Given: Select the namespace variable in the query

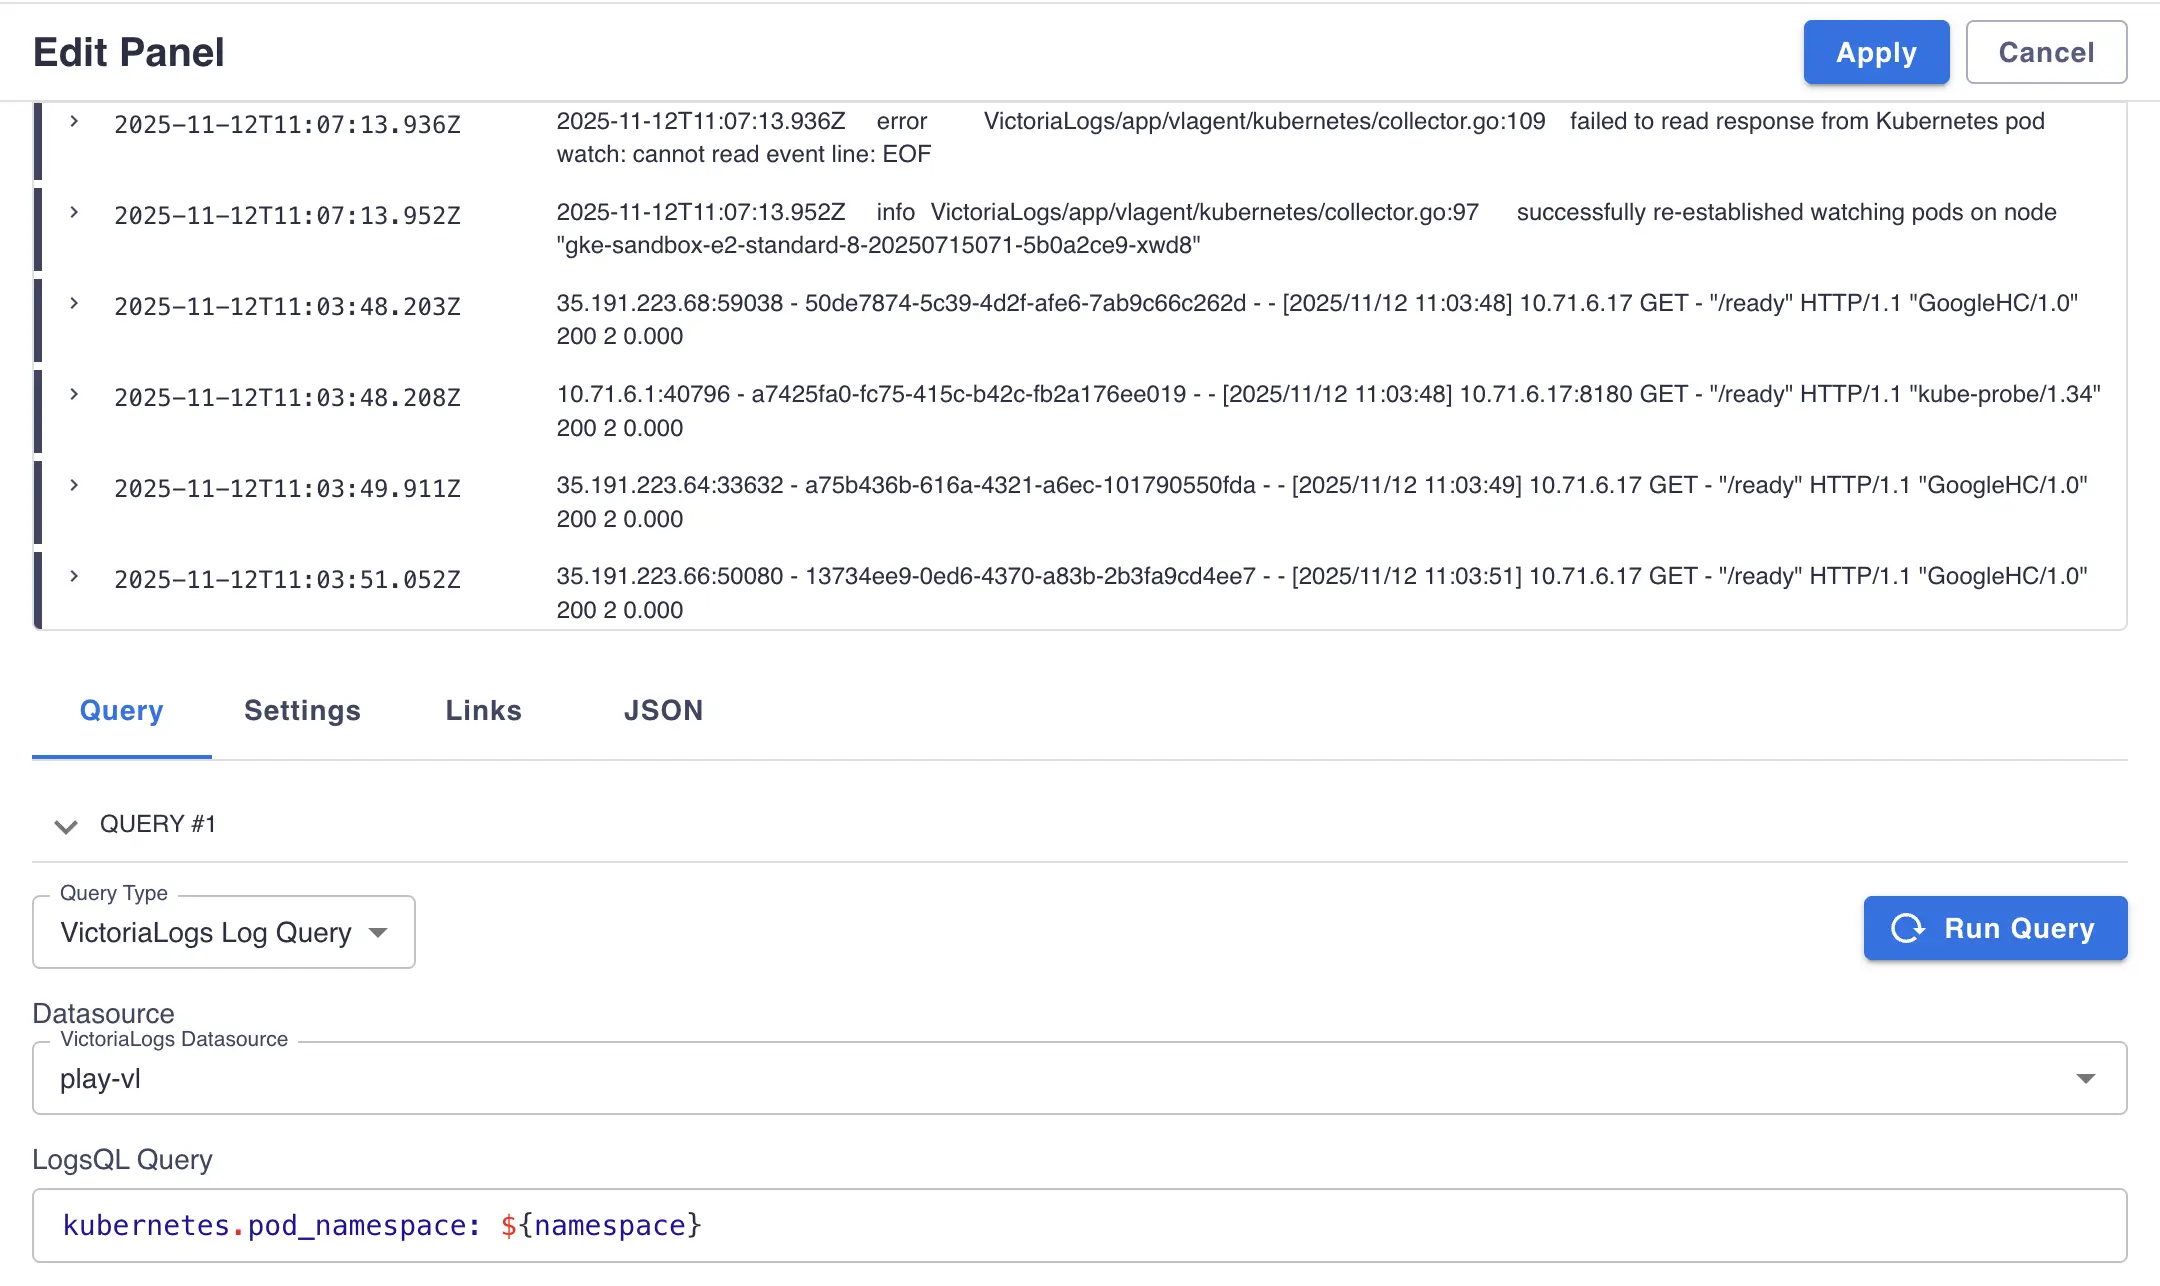Looking at the screenshot, I should (600, 1224).
